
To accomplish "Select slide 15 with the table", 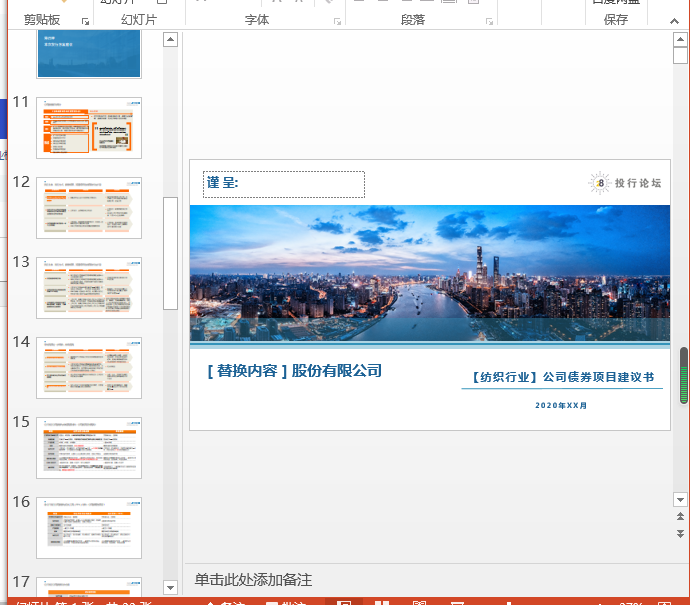I will coord(89,448).
